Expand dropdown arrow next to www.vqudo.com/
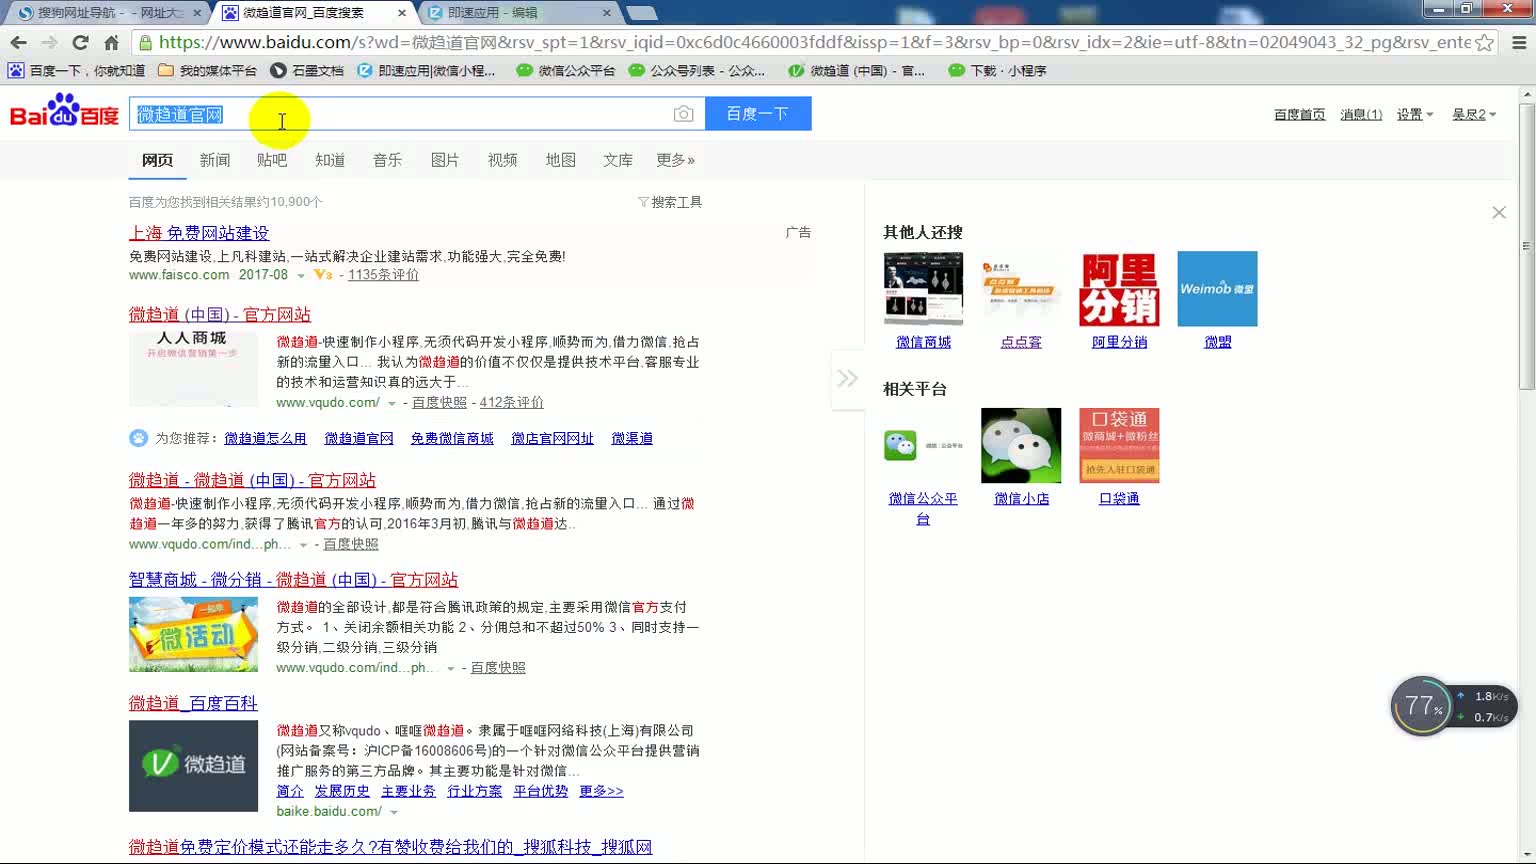This screenshot has width=1536, height=864. [392, 403]
